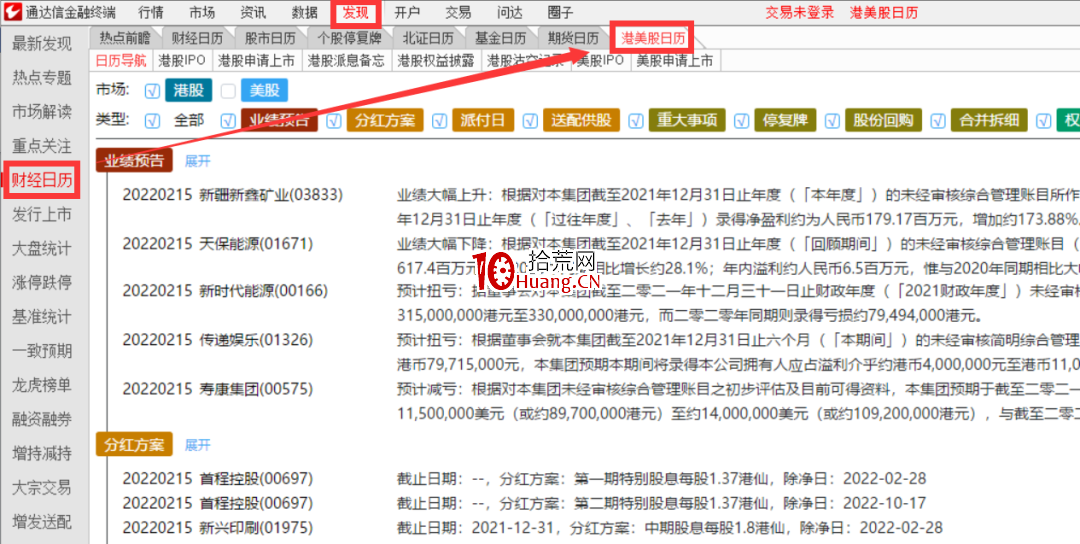Select the 美股申请上市 sub-tab
The image size is (1080, 544).
pos(674,61)
